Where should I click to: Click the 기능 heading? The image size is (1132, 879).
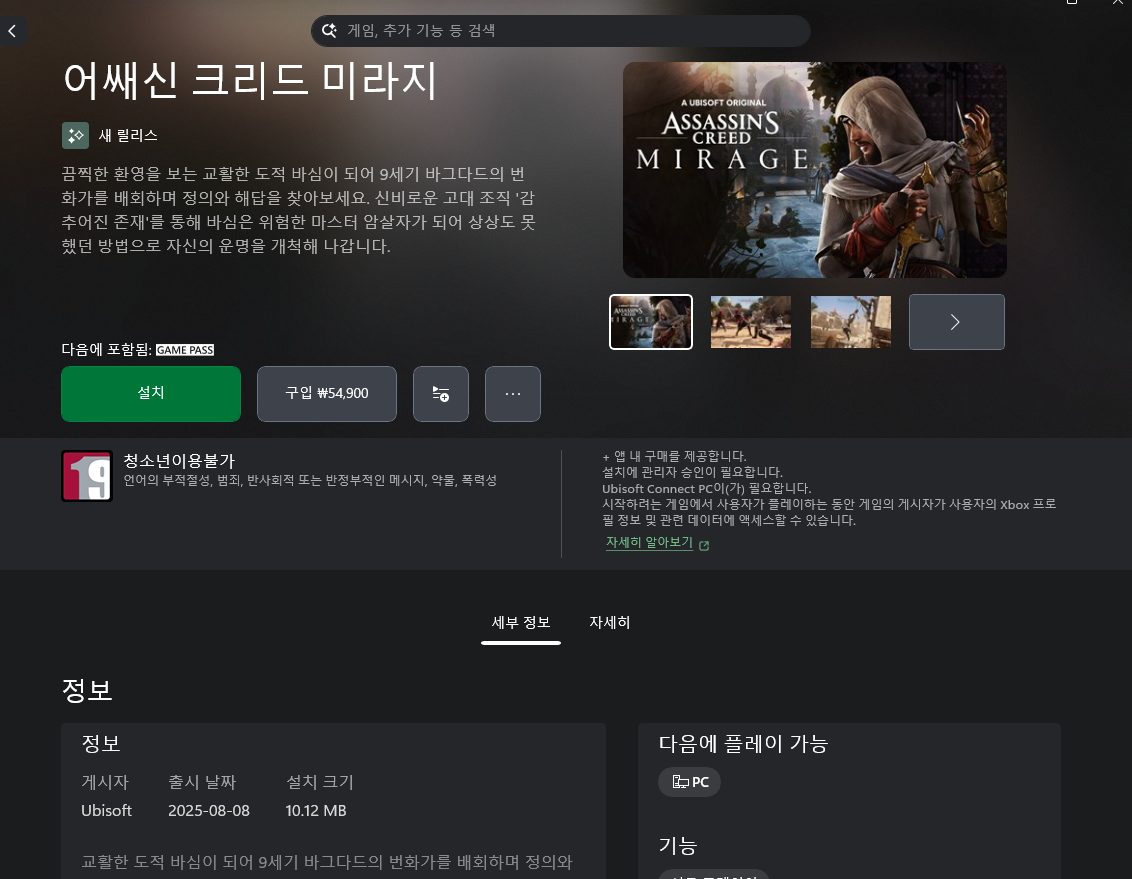677,845
